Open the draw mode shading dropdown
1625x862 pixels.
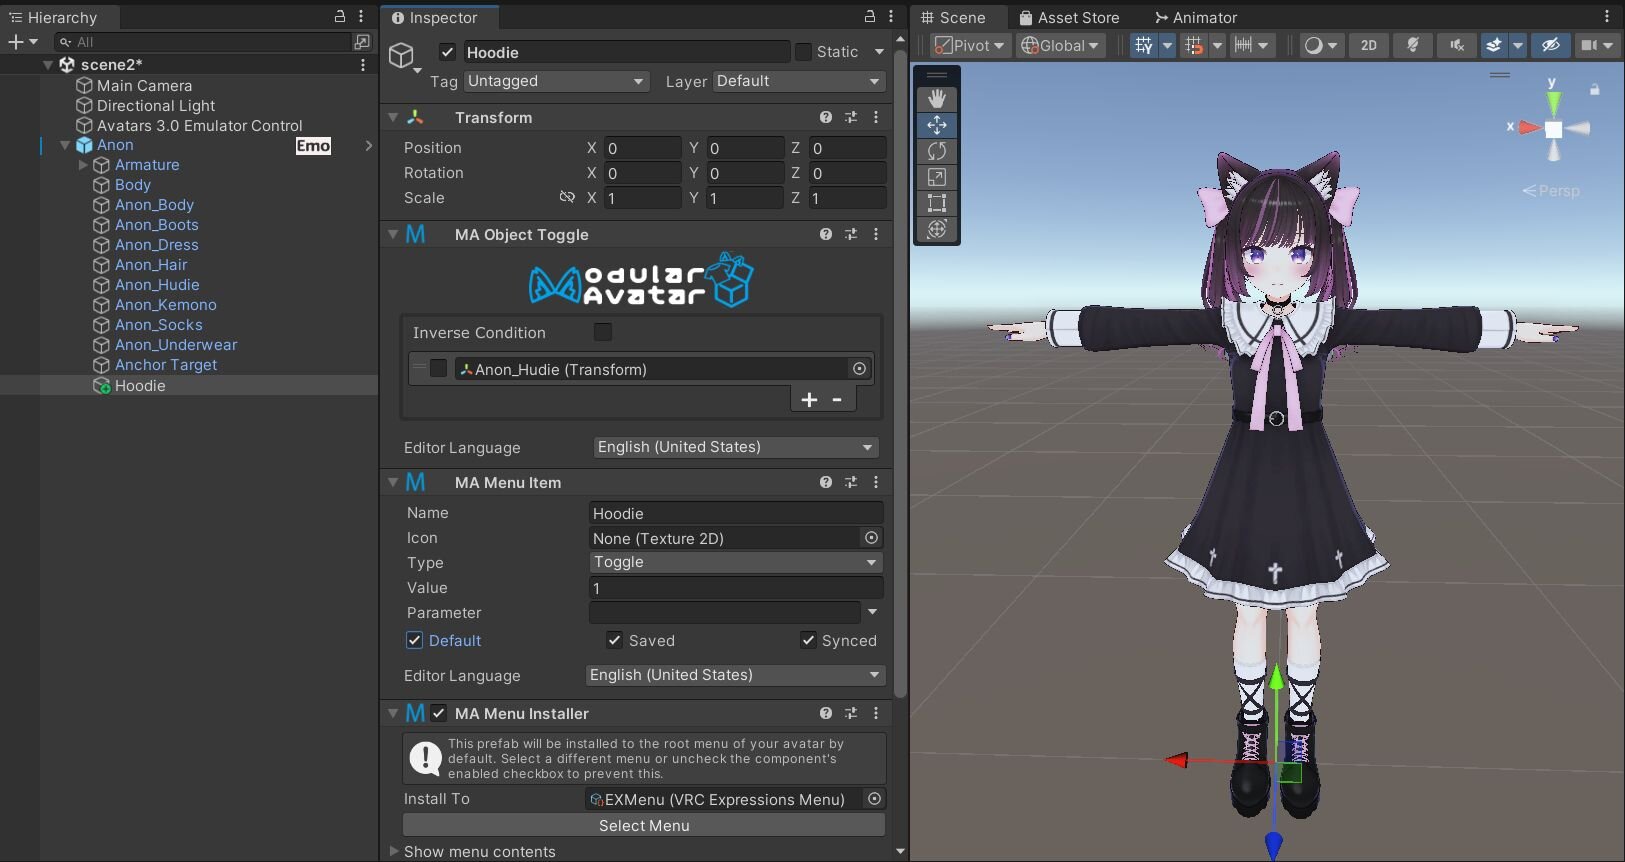pyautogui.click(x=1322, y=45)
